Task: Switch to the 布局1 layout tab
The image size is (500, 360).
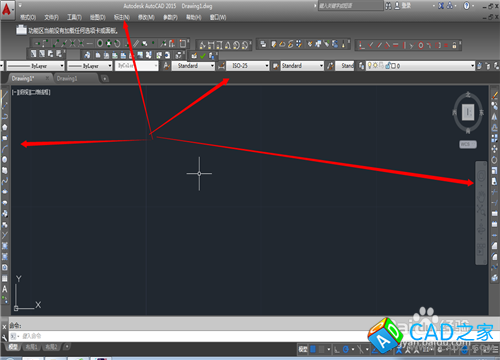Action: pyautogui.click(x=32, y=347)
